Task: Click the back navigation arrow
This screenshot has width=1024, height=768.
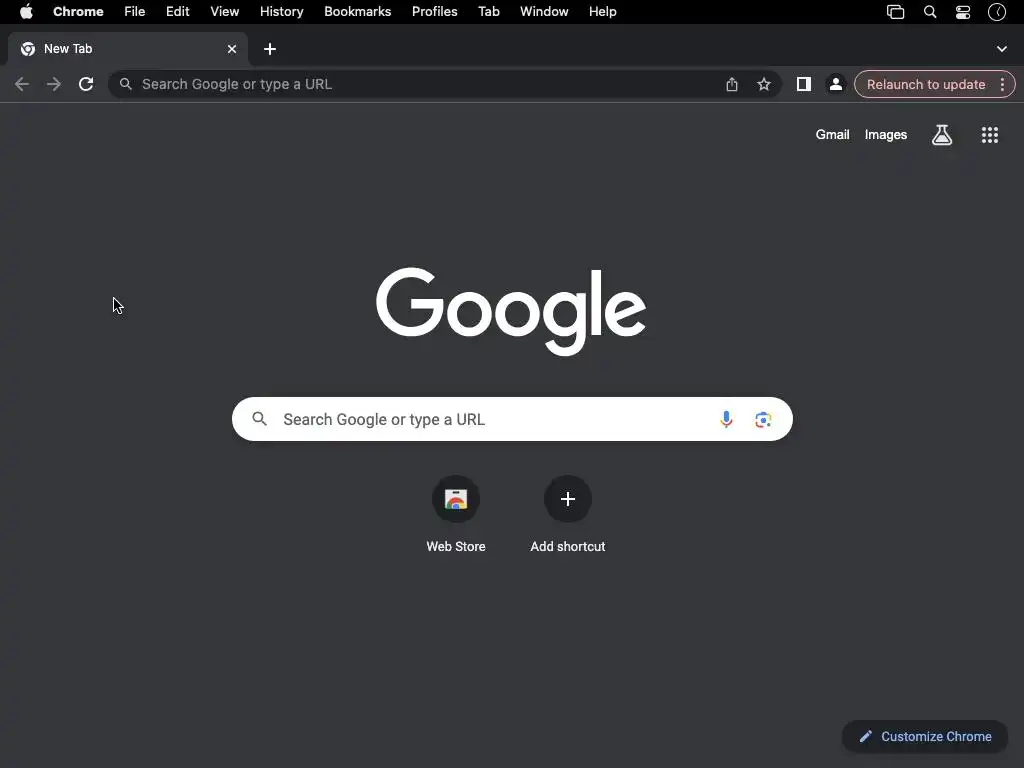Action: (22, 84)
